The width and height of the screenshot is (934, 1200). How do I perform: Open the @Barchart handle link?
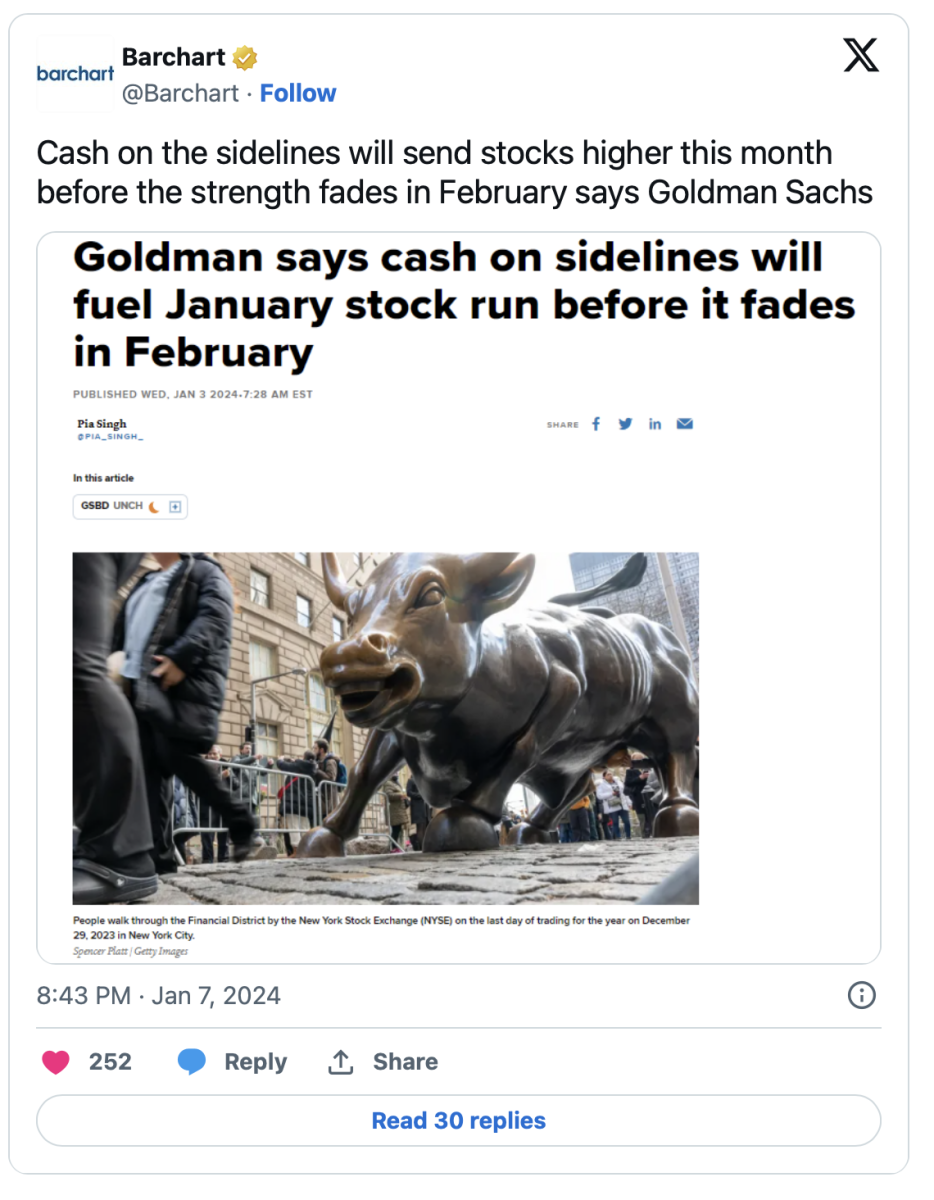point(180,93)
